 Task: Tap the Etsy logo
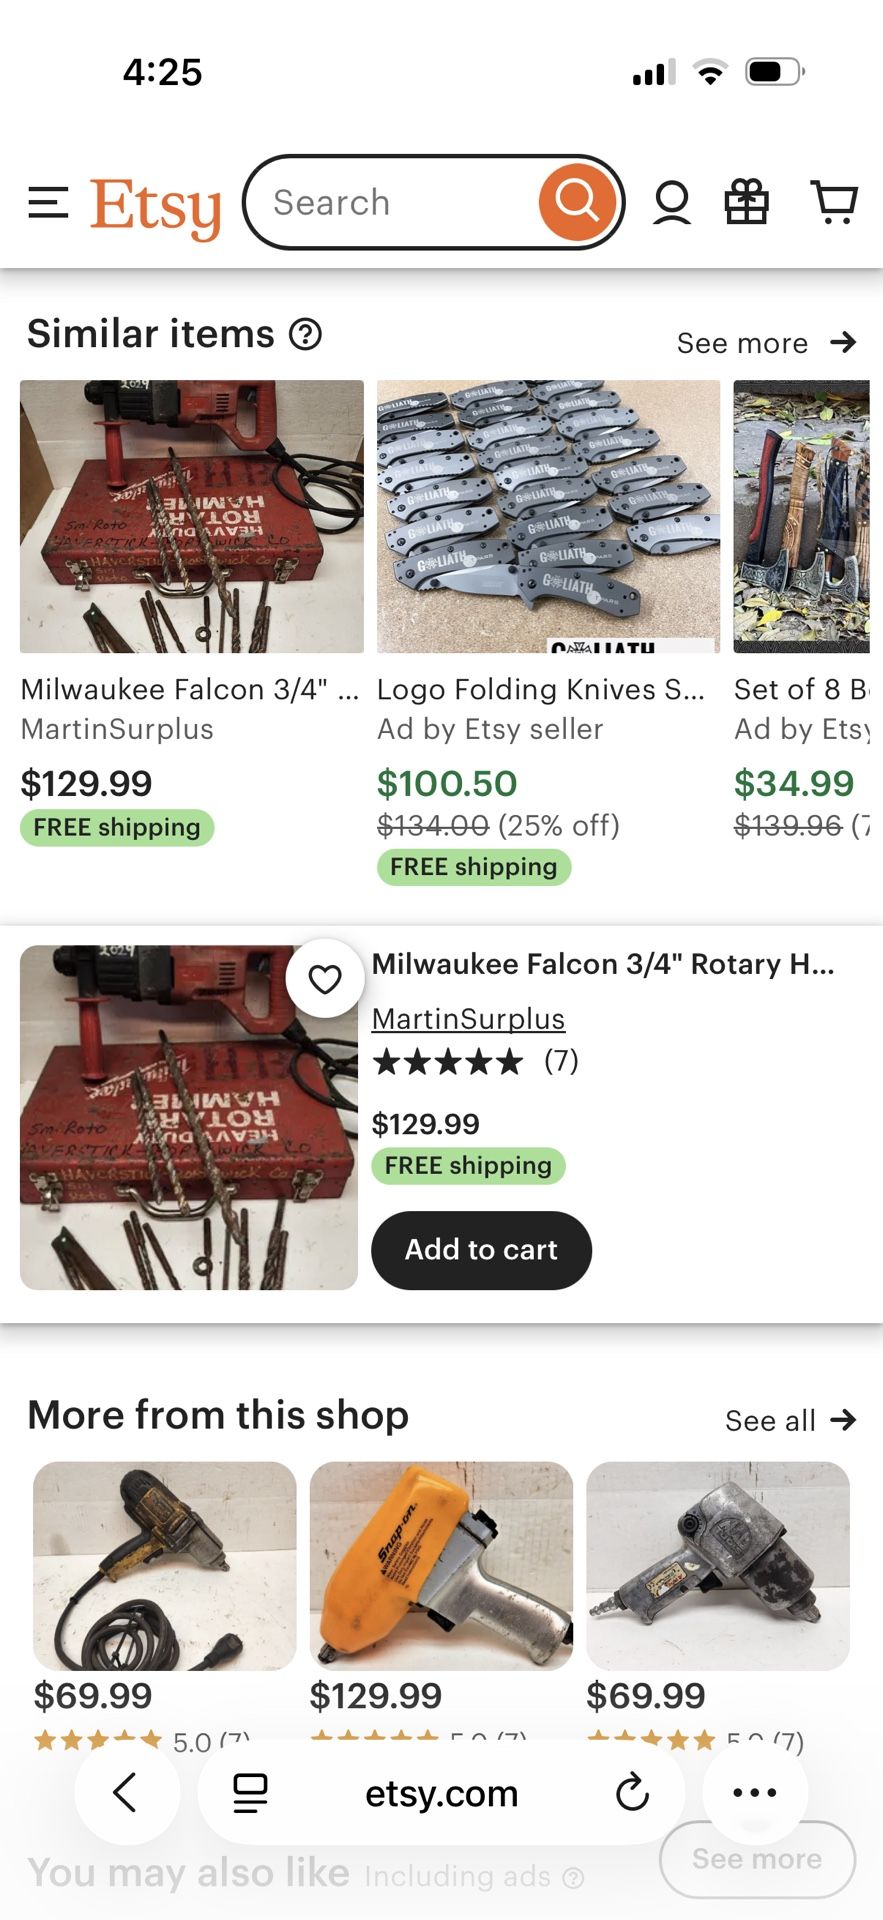pos(156,207)
